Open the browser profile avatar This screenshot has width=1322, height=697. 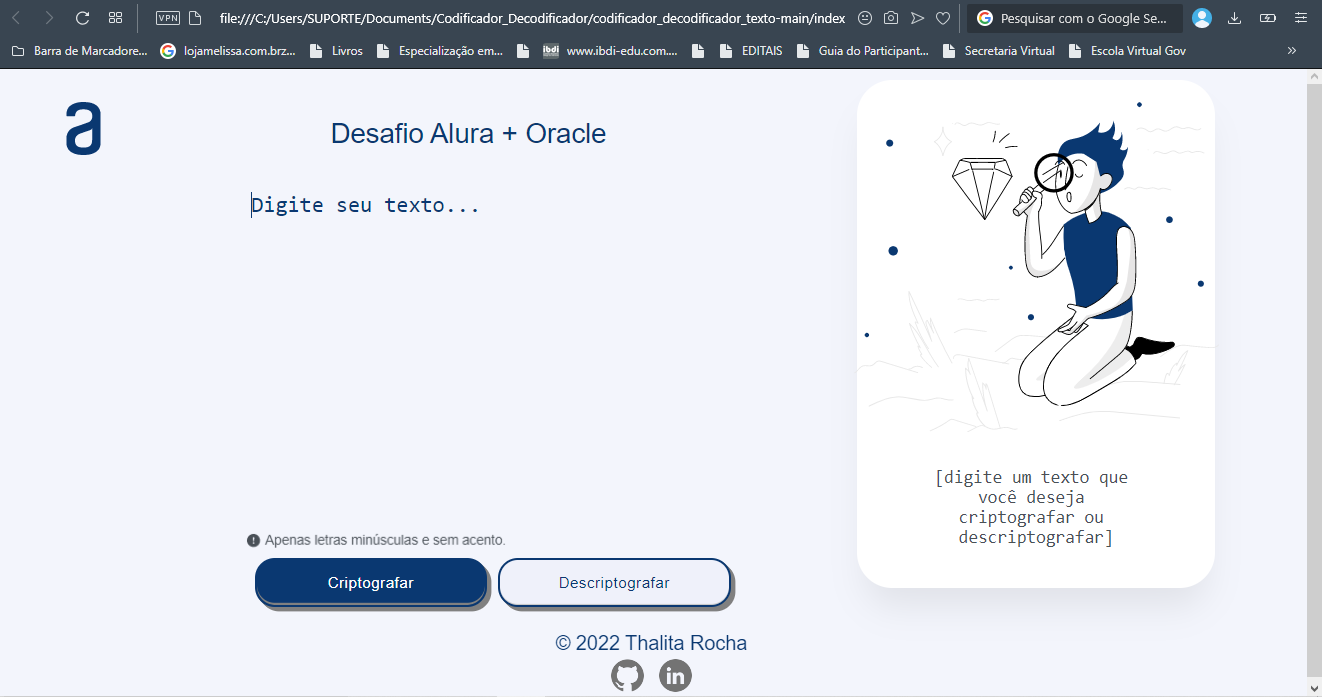(x=1201, y=17)
